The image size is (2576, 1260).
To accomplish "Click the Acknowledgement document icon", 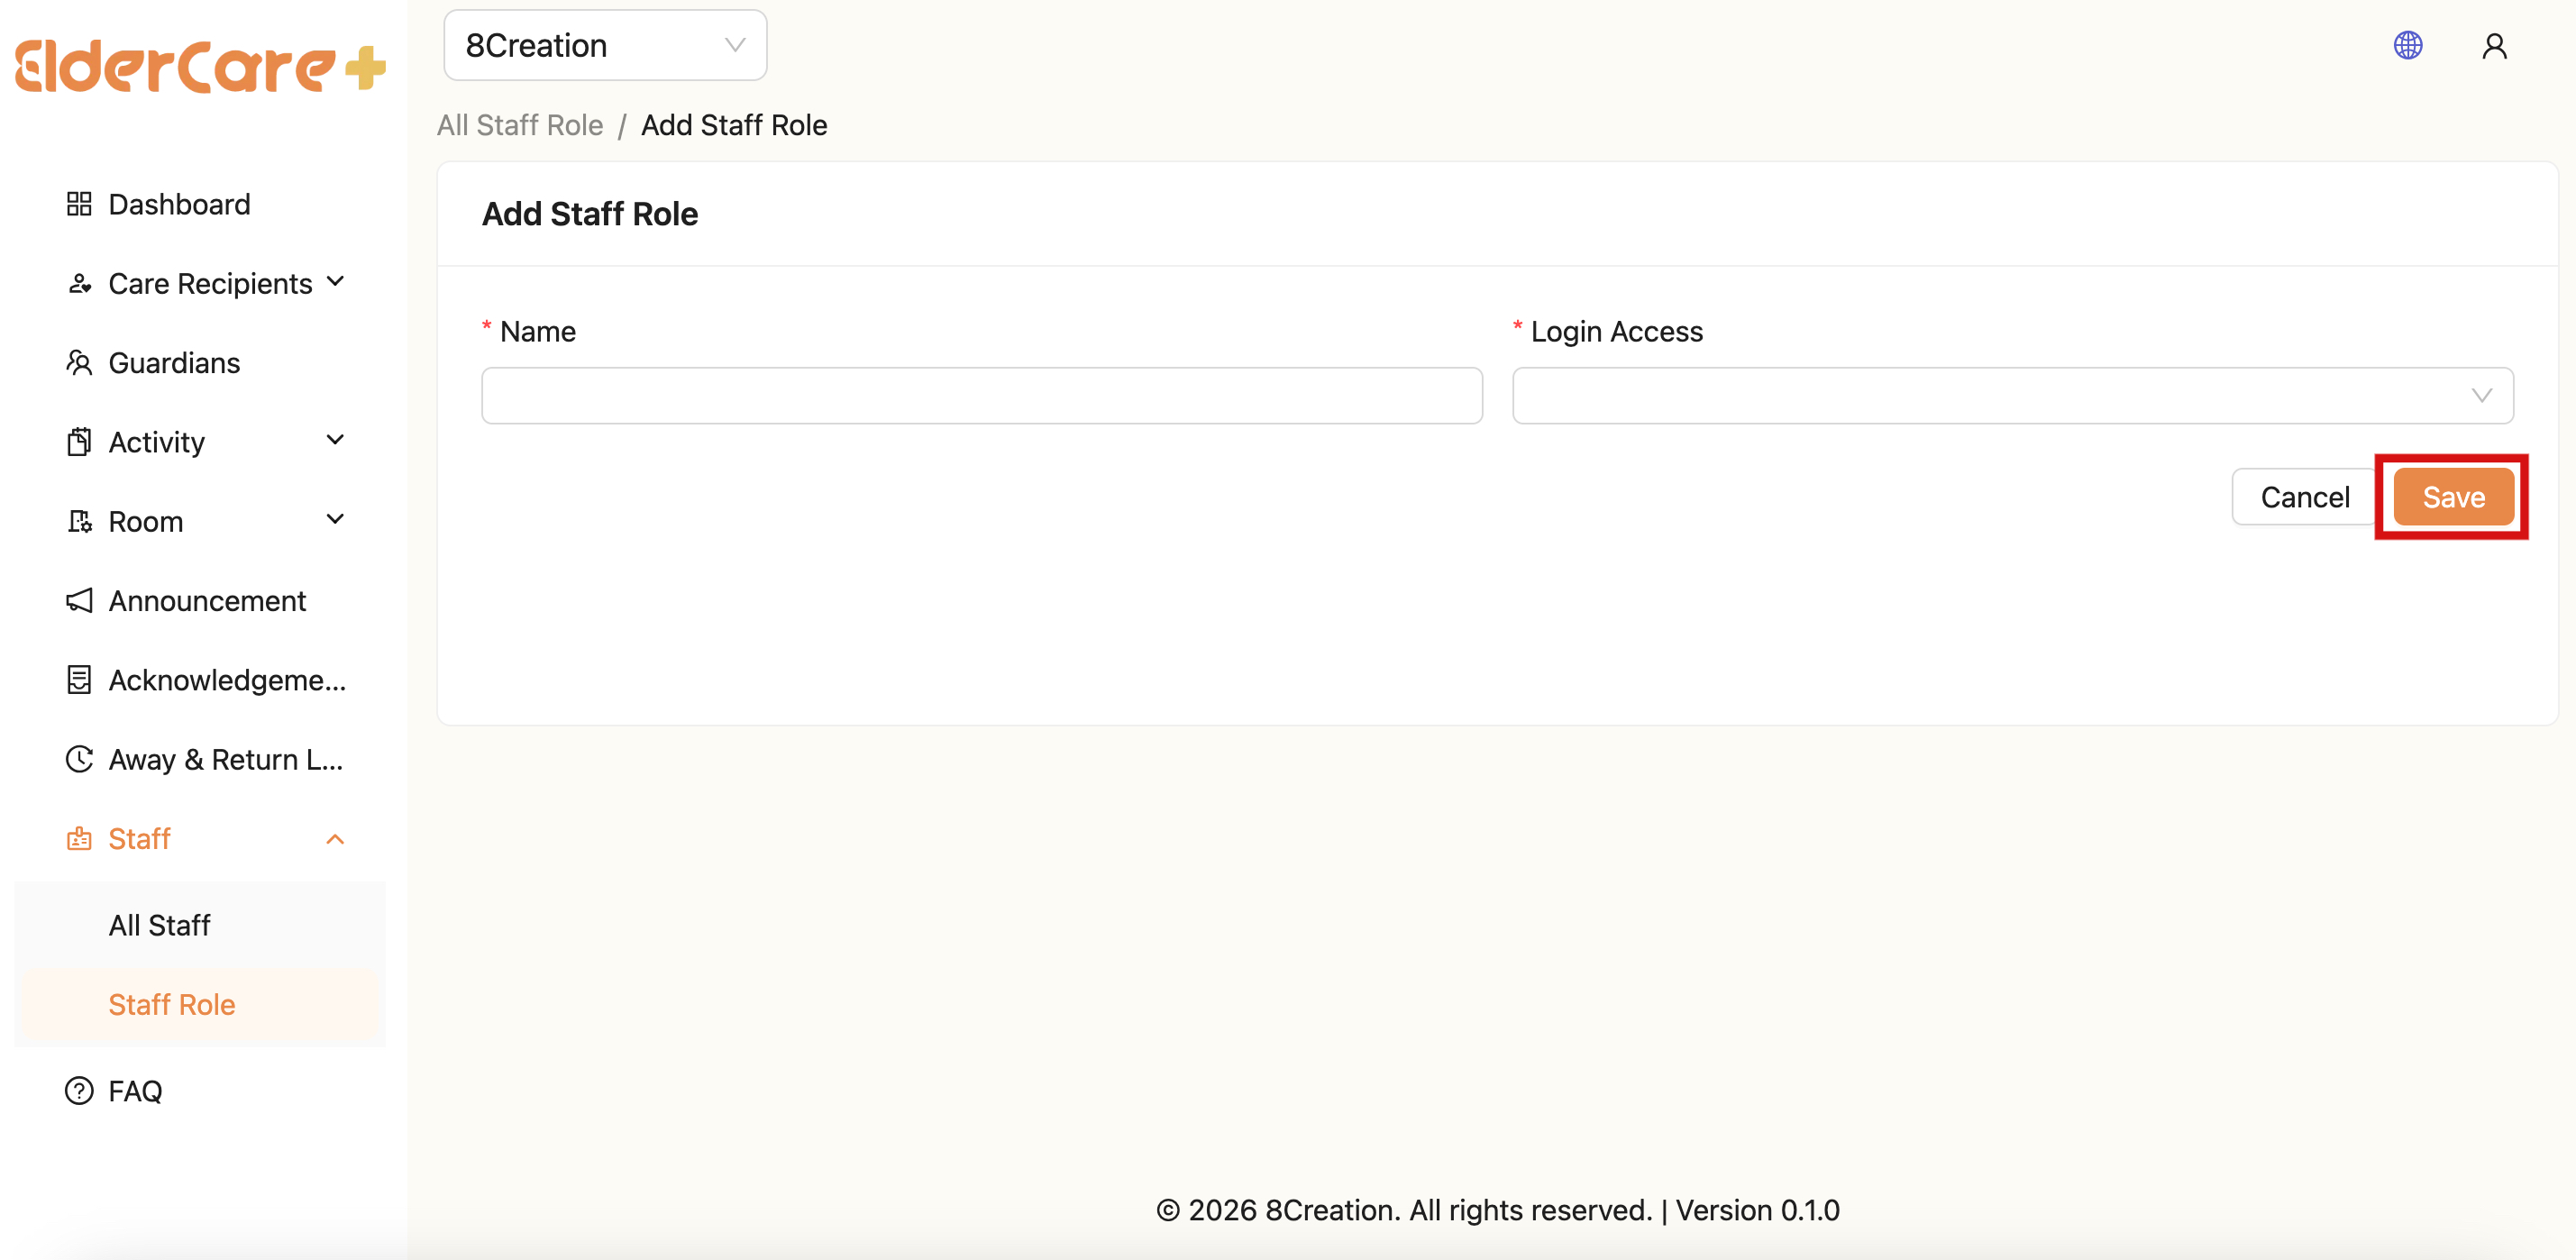I will click(x=79, y=680).
